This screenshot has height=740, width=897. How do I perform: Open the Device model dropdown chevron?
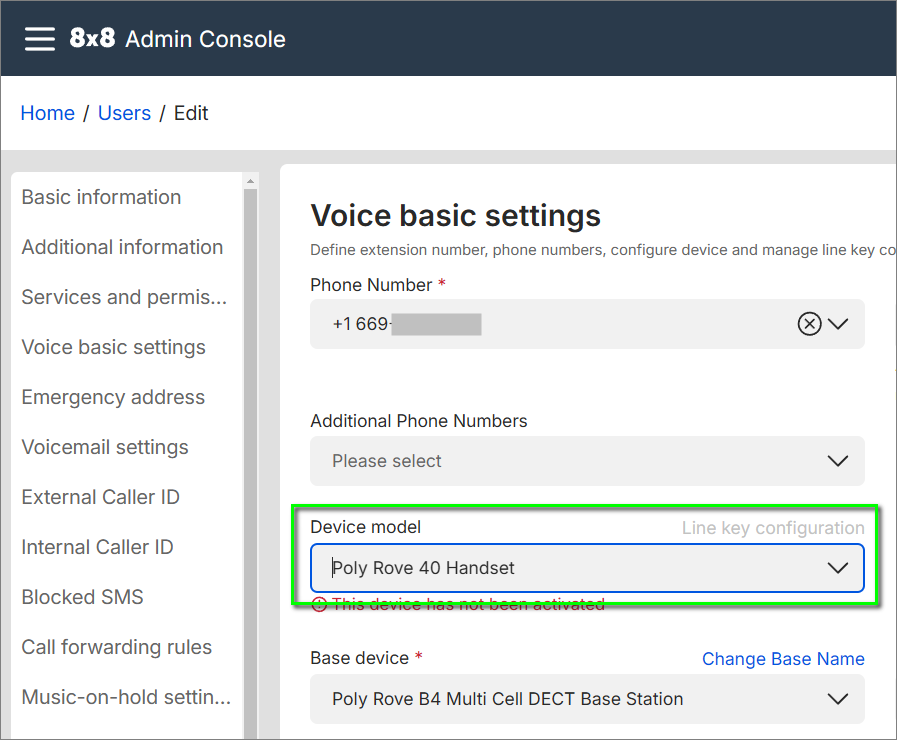[x=838, y=568]
